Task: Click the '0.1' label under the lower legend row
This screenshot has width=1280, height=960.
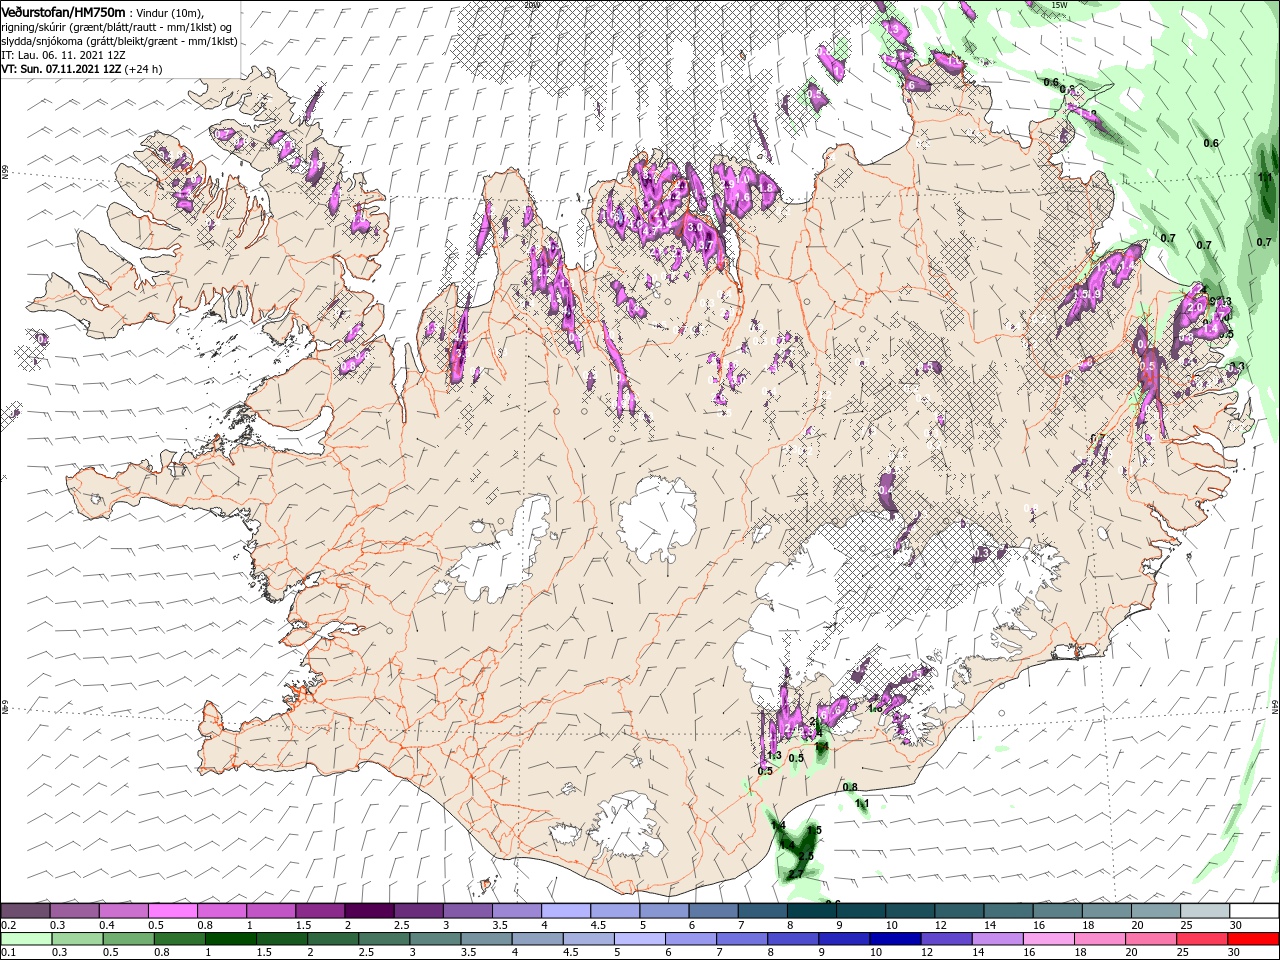Action: pyautogui.click(x=8, y=953)
